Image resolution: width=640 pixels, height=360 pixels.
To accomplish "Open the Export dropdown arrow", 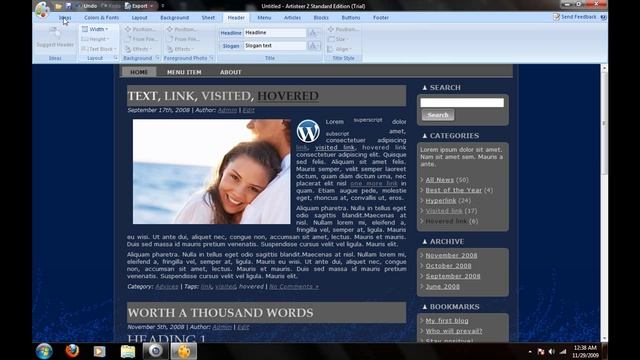I will (152, 6).
